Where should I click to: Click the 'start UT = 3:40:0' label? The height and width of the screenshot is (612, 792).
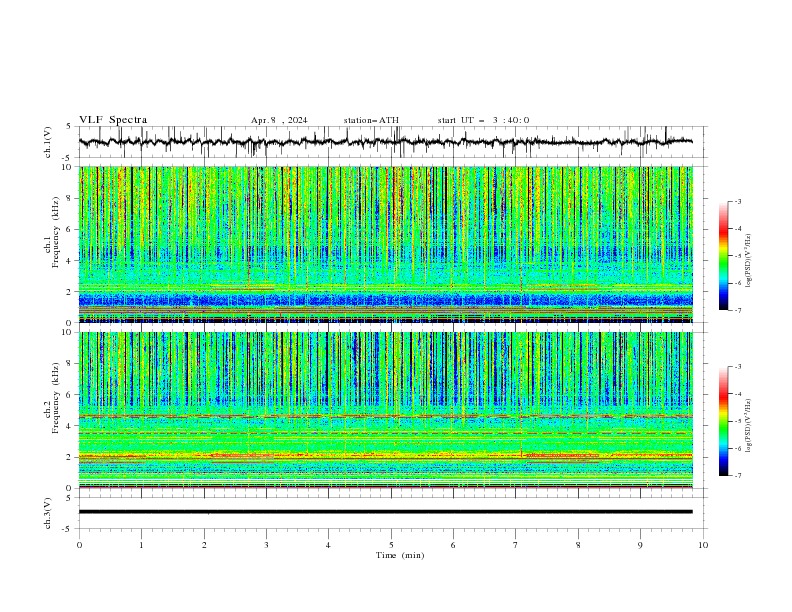pos(483,120)
